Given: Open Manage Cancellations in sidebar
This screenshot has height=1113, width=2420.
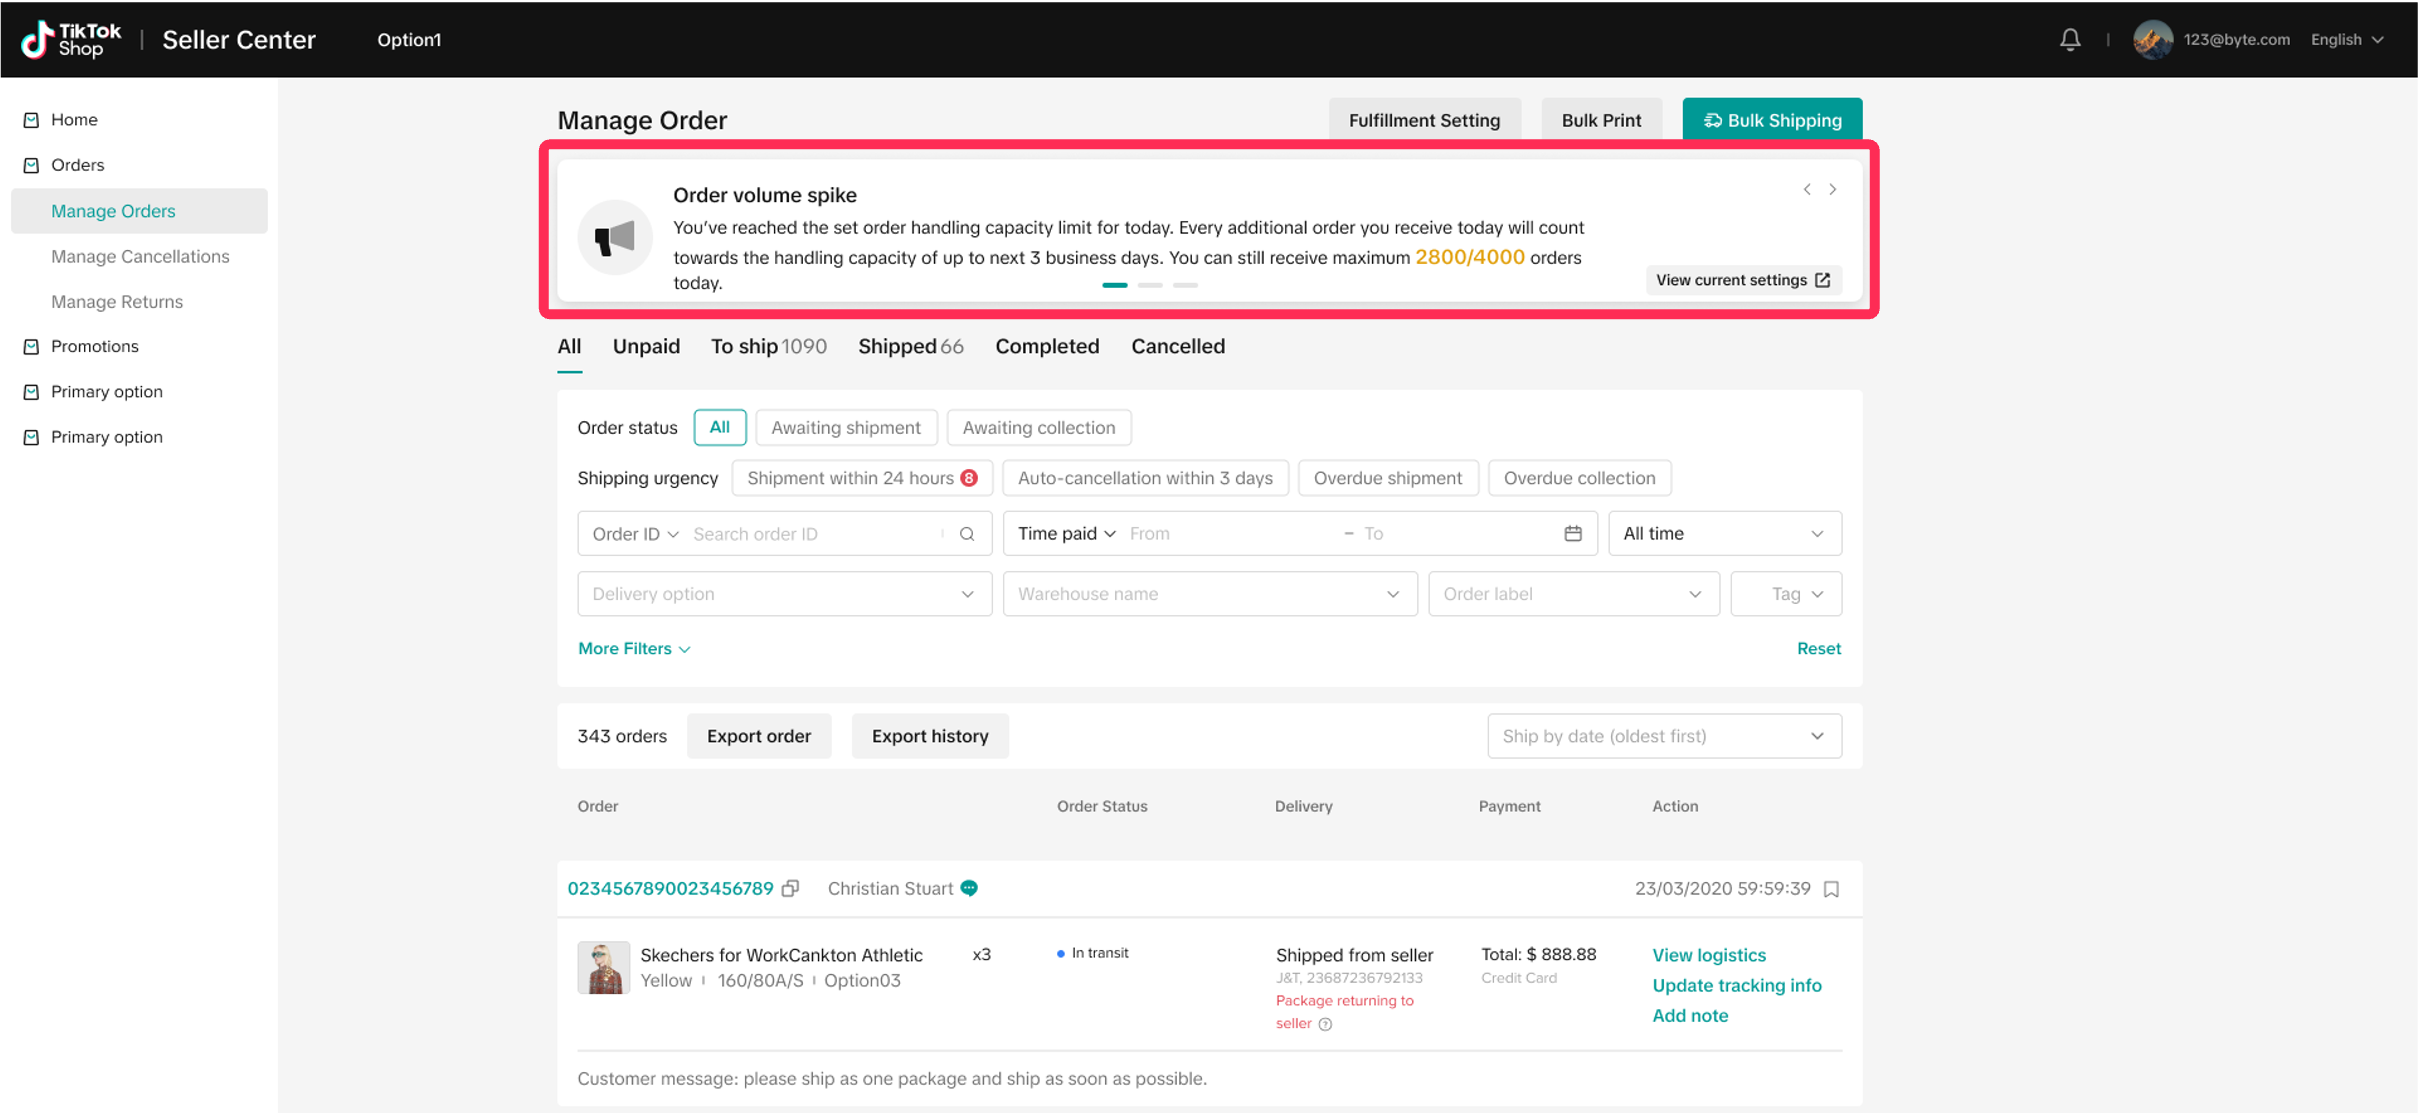Looking at the screenshot, I should pyautogui.click(x=140, y=256).
